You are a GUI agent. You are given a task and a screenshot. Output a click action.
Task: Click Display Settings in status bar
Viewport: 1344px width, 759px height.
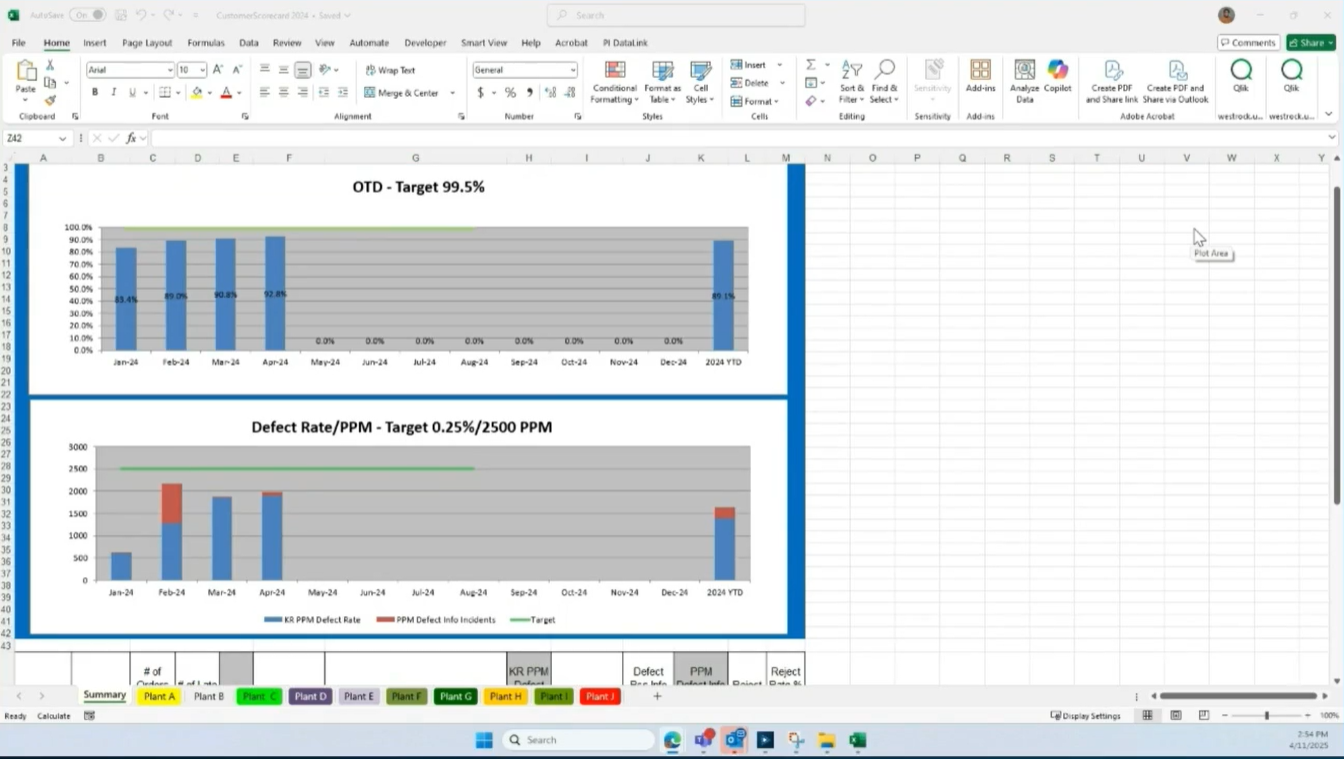point(1085,715)
